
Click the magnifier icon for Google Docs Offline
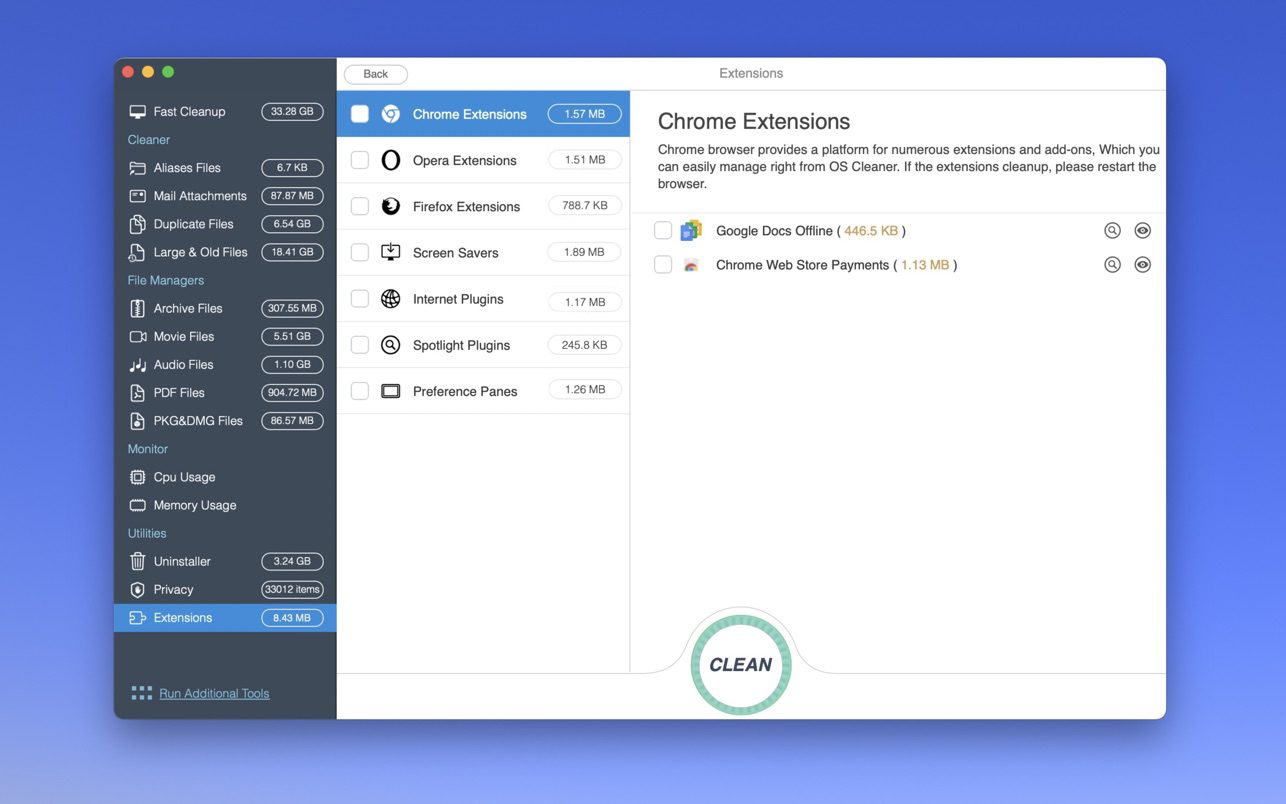1112,231
